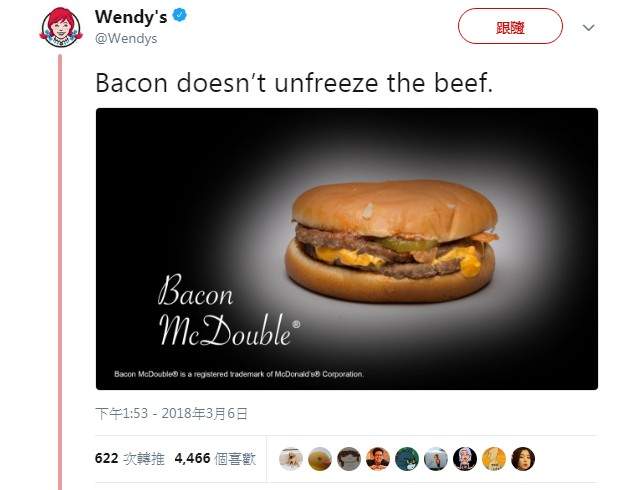
Task: Enlarge the Bacon McDouble burger image
Action: click(347, 249)
